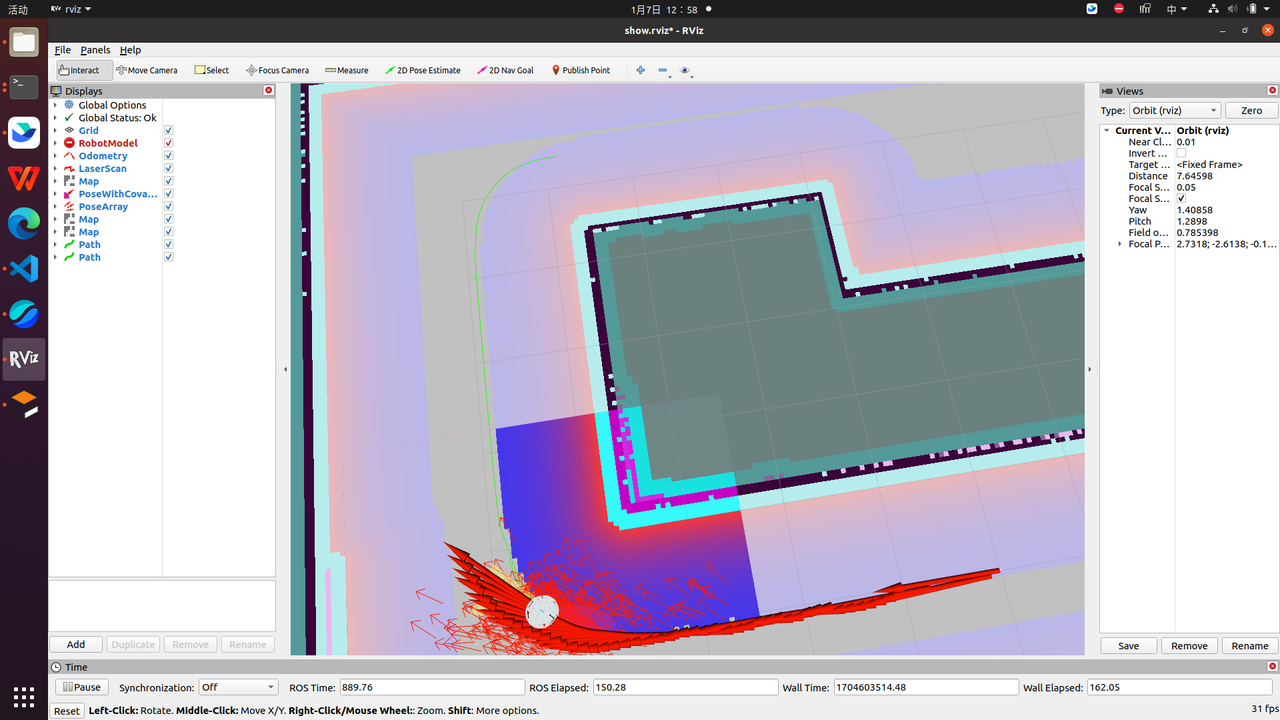Click Remove in the Views panel
This screenshot has height=720, width=1280.
(1189, 646)
